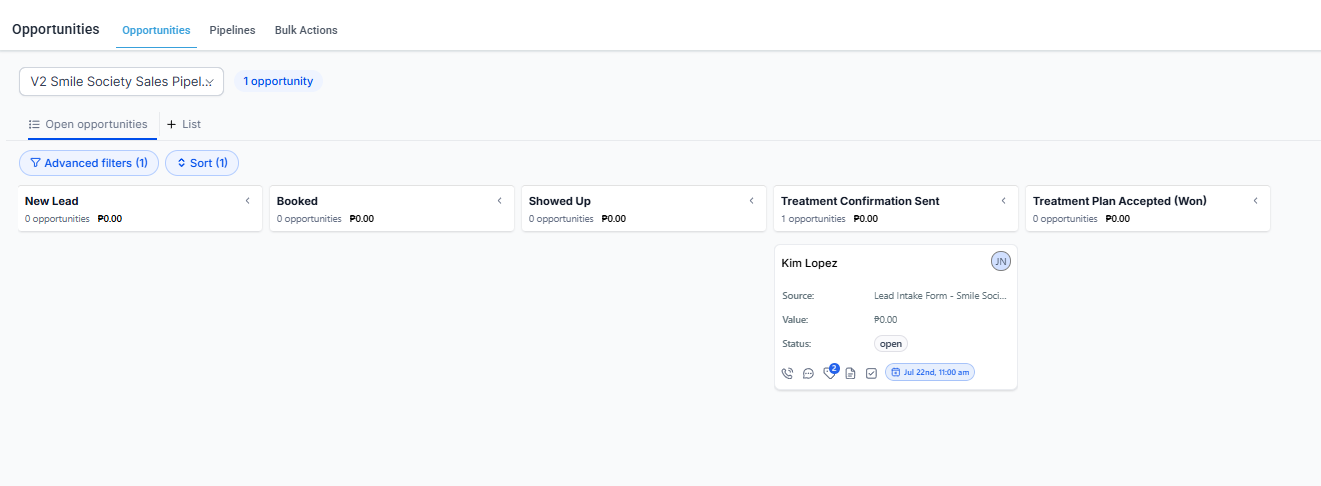Switch to the Pipelines tab
The width and height of the screenshot is (1321, 486).
point(232,30)
